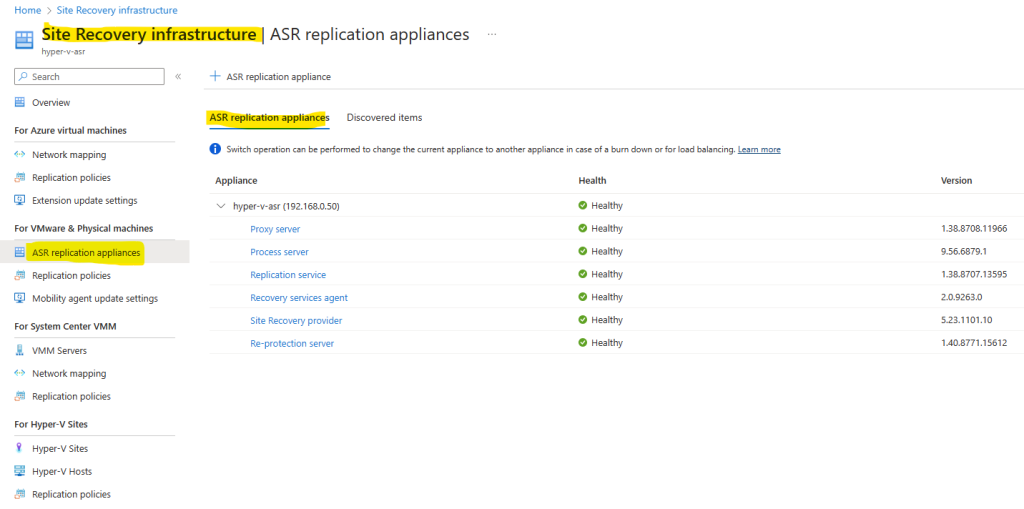Image resolution: width=1024 pixels, height=509 pixels.
Task: Click the VMM Servers icon
Action: click(x=20, y=351)
